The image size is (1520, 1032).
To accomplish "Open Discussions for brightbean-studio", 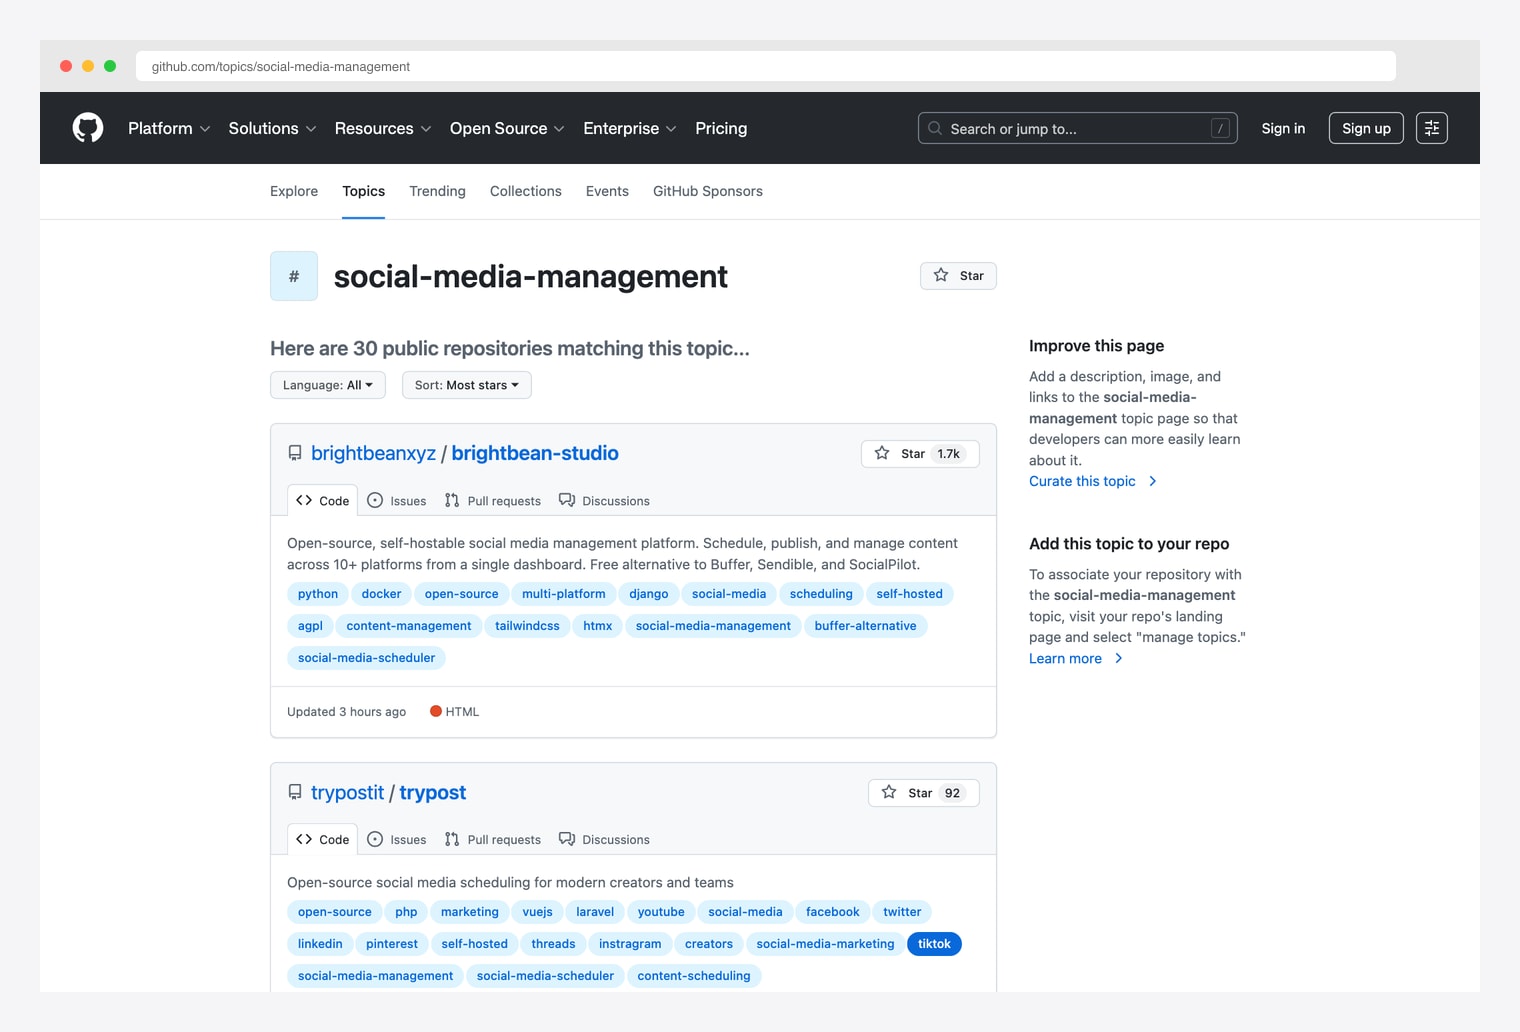I will pyautogui.click(x=604, y=501).
